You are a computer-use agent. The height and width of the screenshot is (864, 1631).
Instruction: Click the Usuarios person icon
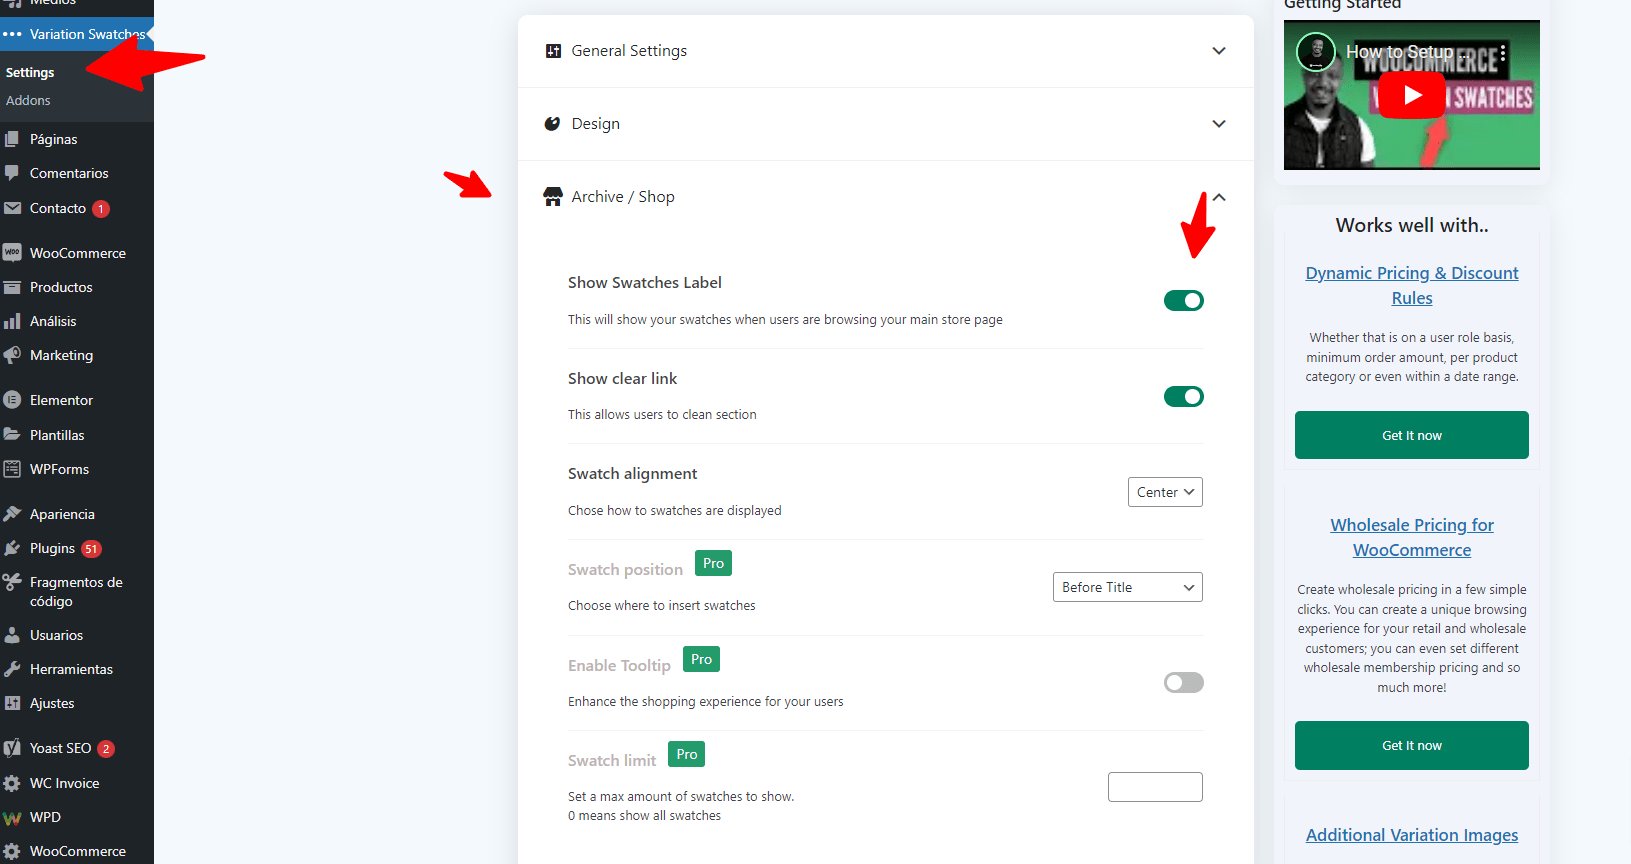(x=12, y=635)
